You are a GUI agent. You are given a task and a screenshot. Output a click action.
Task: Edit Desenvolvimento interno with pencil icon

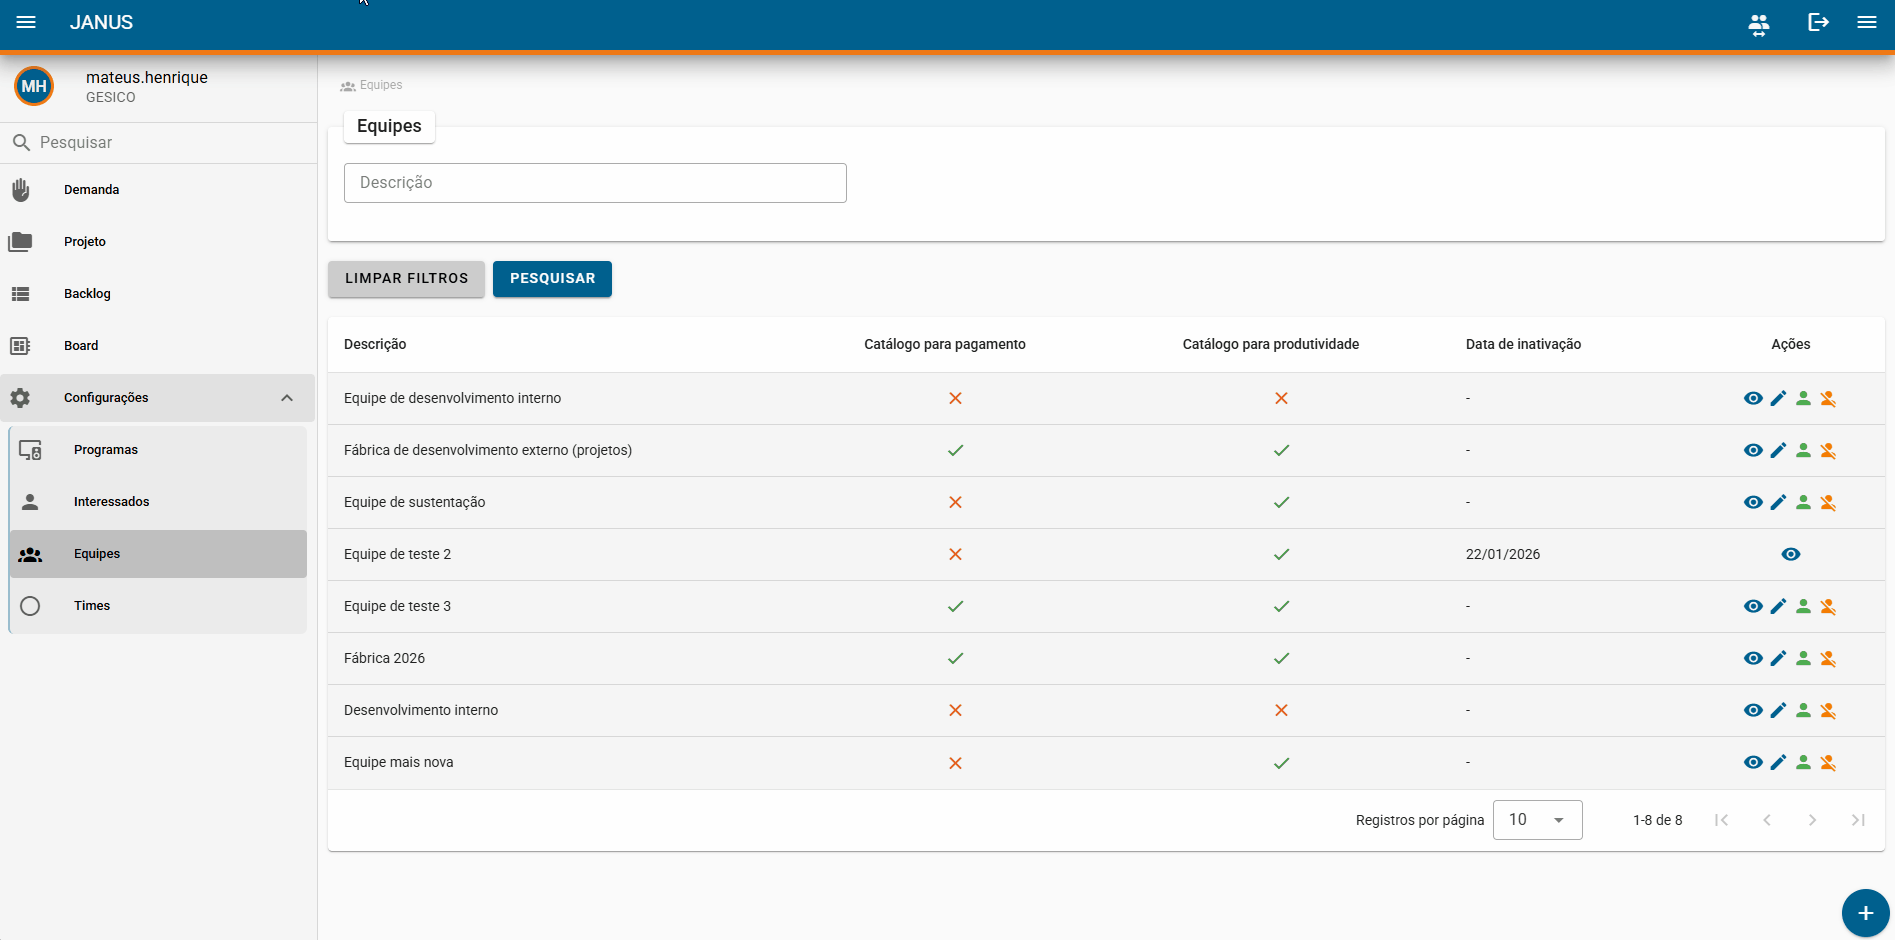(x=1778, y=710)
